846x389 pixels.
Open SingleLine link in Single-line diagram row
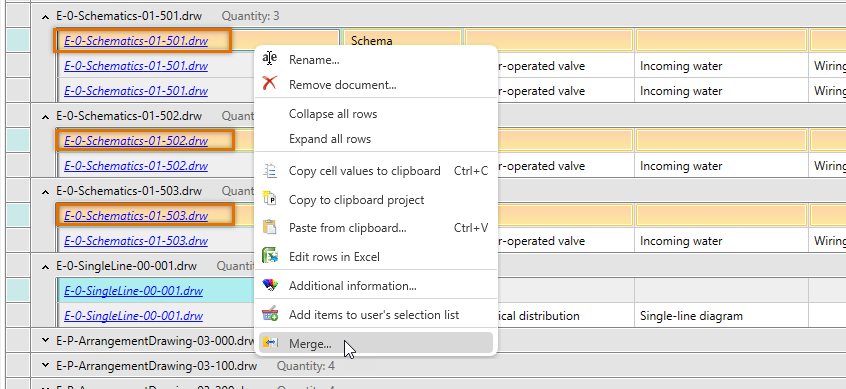click(x=133, y=316)
